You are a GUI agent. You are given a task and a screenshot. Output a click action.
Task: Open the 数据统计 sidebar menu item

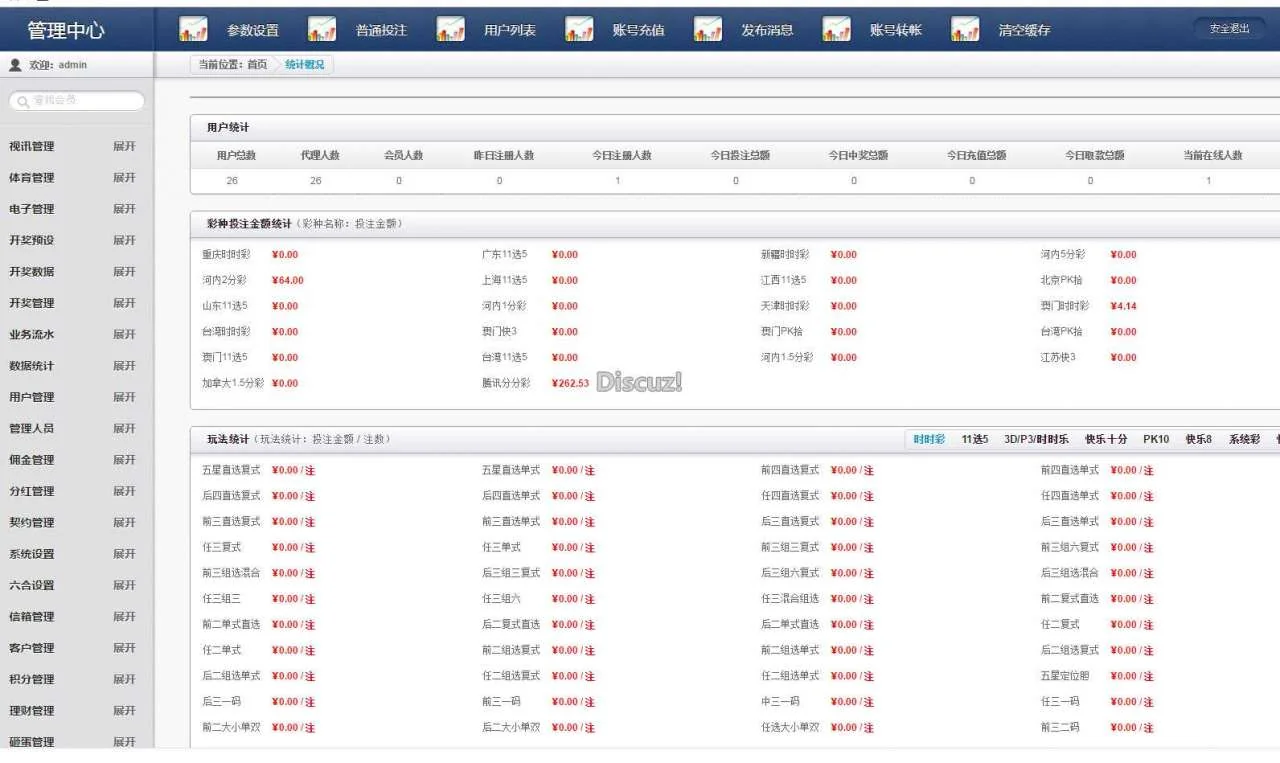32,366
